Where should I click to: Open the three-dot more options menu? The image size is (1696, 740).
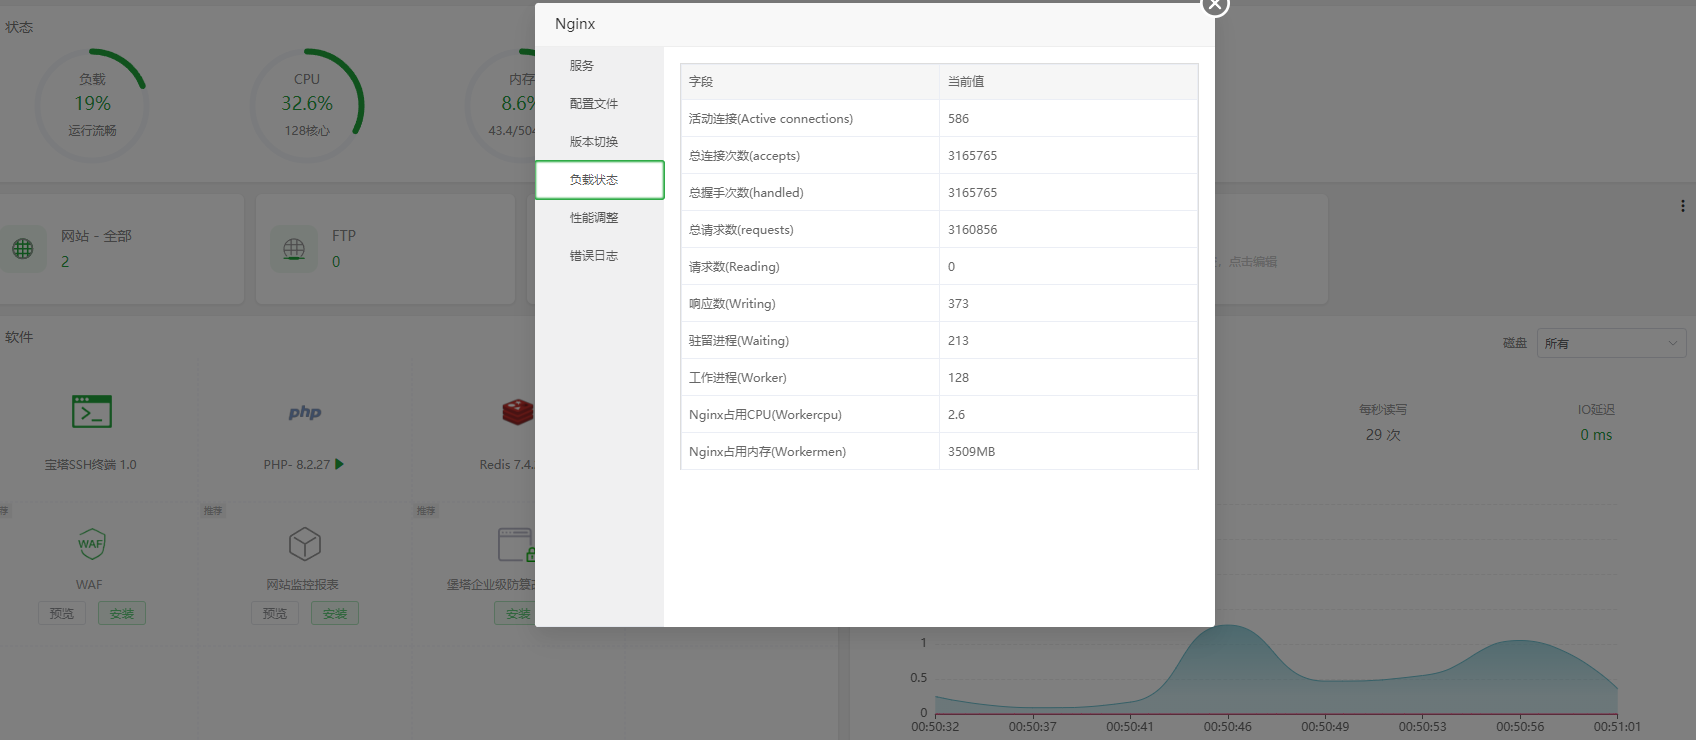[1683, 206]
